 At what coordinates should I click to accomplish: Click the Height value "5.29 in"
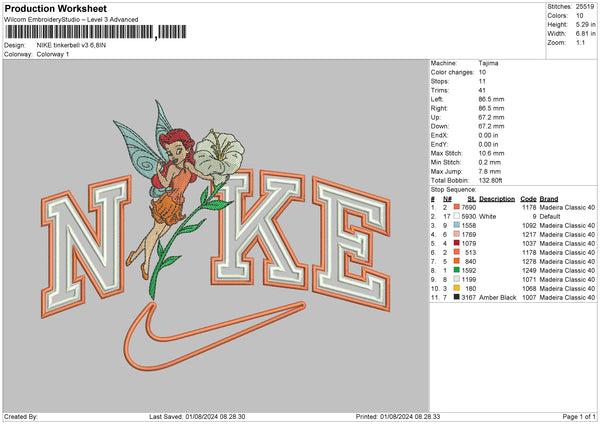pyautogui.click(x=585, y=24)
